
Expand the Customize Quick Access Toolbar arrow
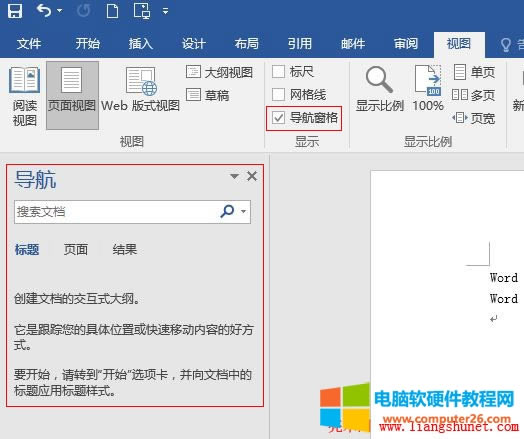tap(165, 11)
